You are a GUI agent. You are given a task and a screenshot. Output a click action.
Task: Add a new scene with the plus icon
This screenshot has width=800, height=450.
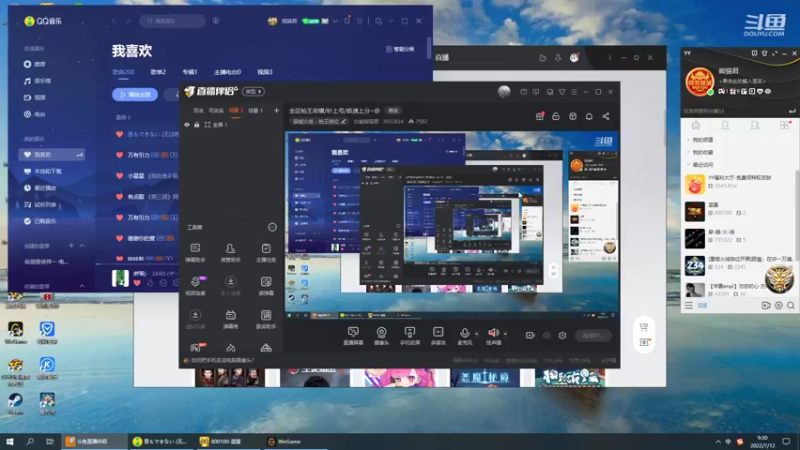click(x=276, y=110)
